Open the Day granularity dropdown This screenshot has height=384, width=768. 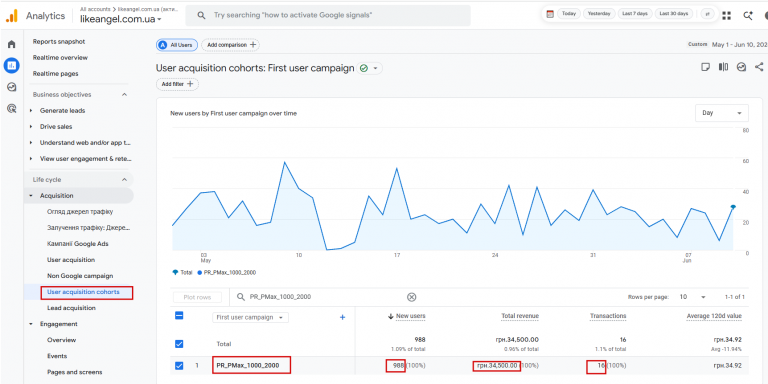(721, 113)
